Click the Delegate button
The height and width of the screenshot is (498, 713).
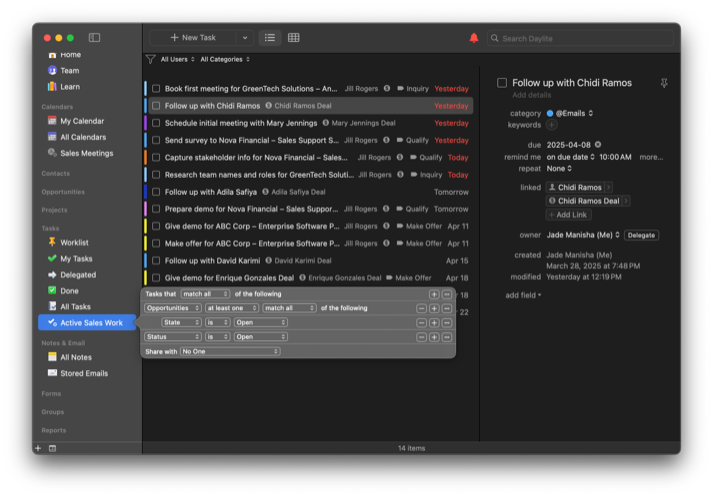(x=641, y=235)
